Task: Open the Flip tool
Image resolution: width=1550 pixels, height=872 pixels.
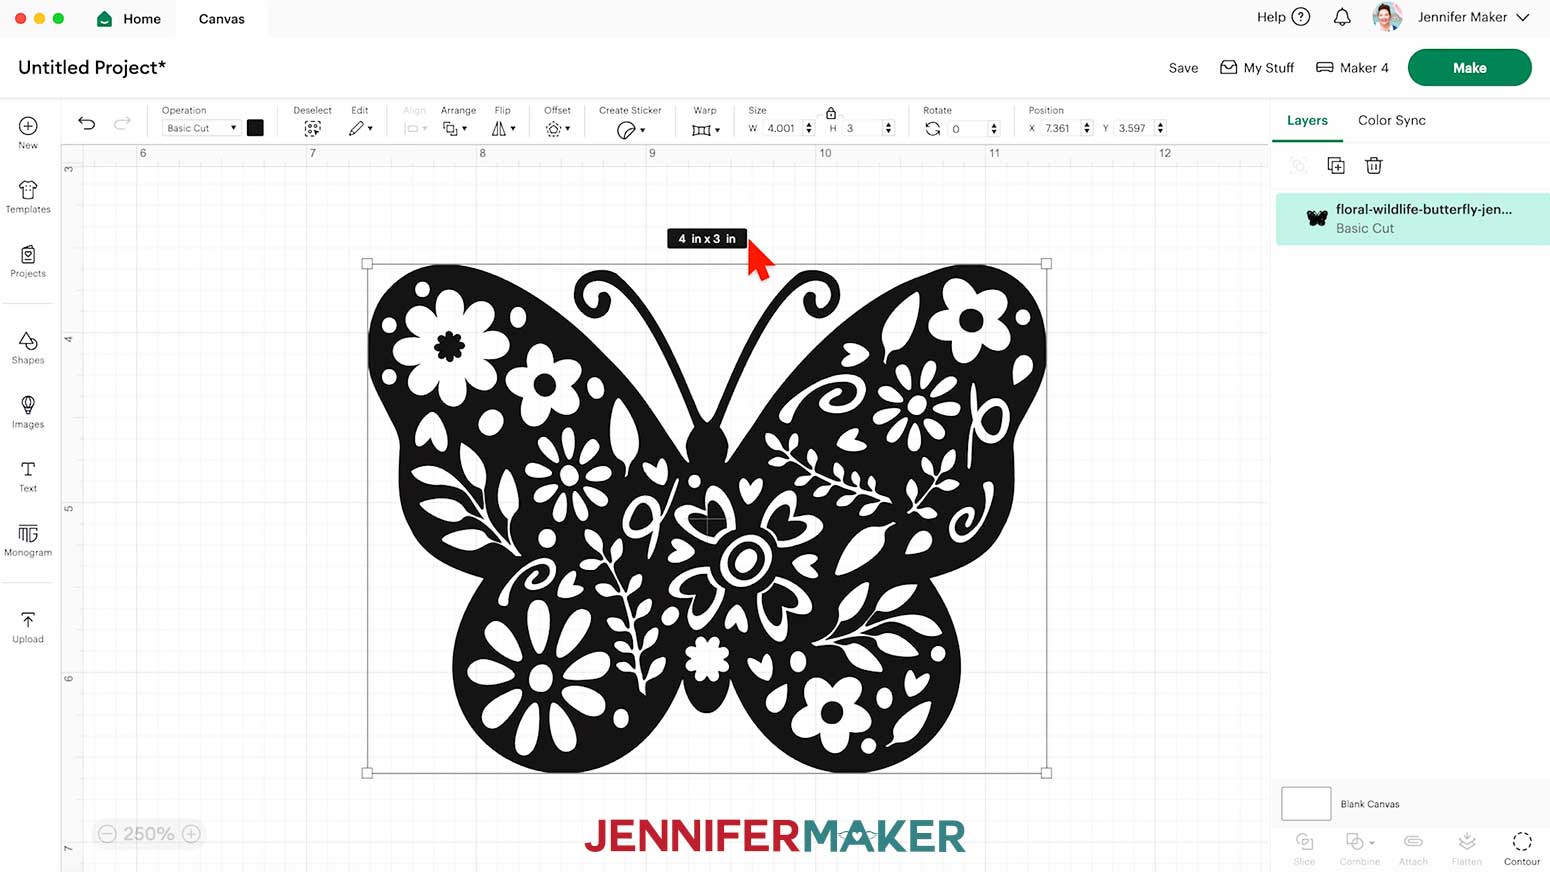Action: pos(498,129)
